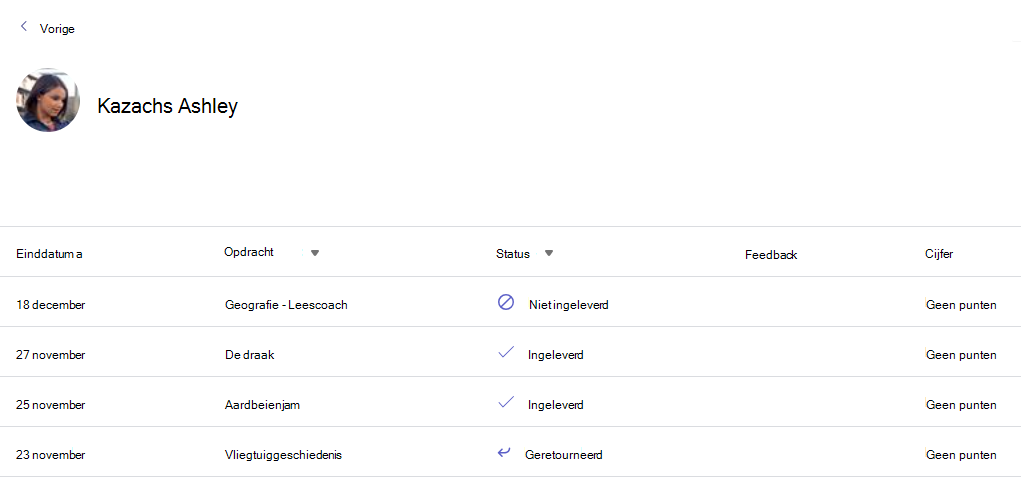The image size is (1021, 484).
Task: Click the Kazachs Ashley student name
Action: tap(167, 106)
